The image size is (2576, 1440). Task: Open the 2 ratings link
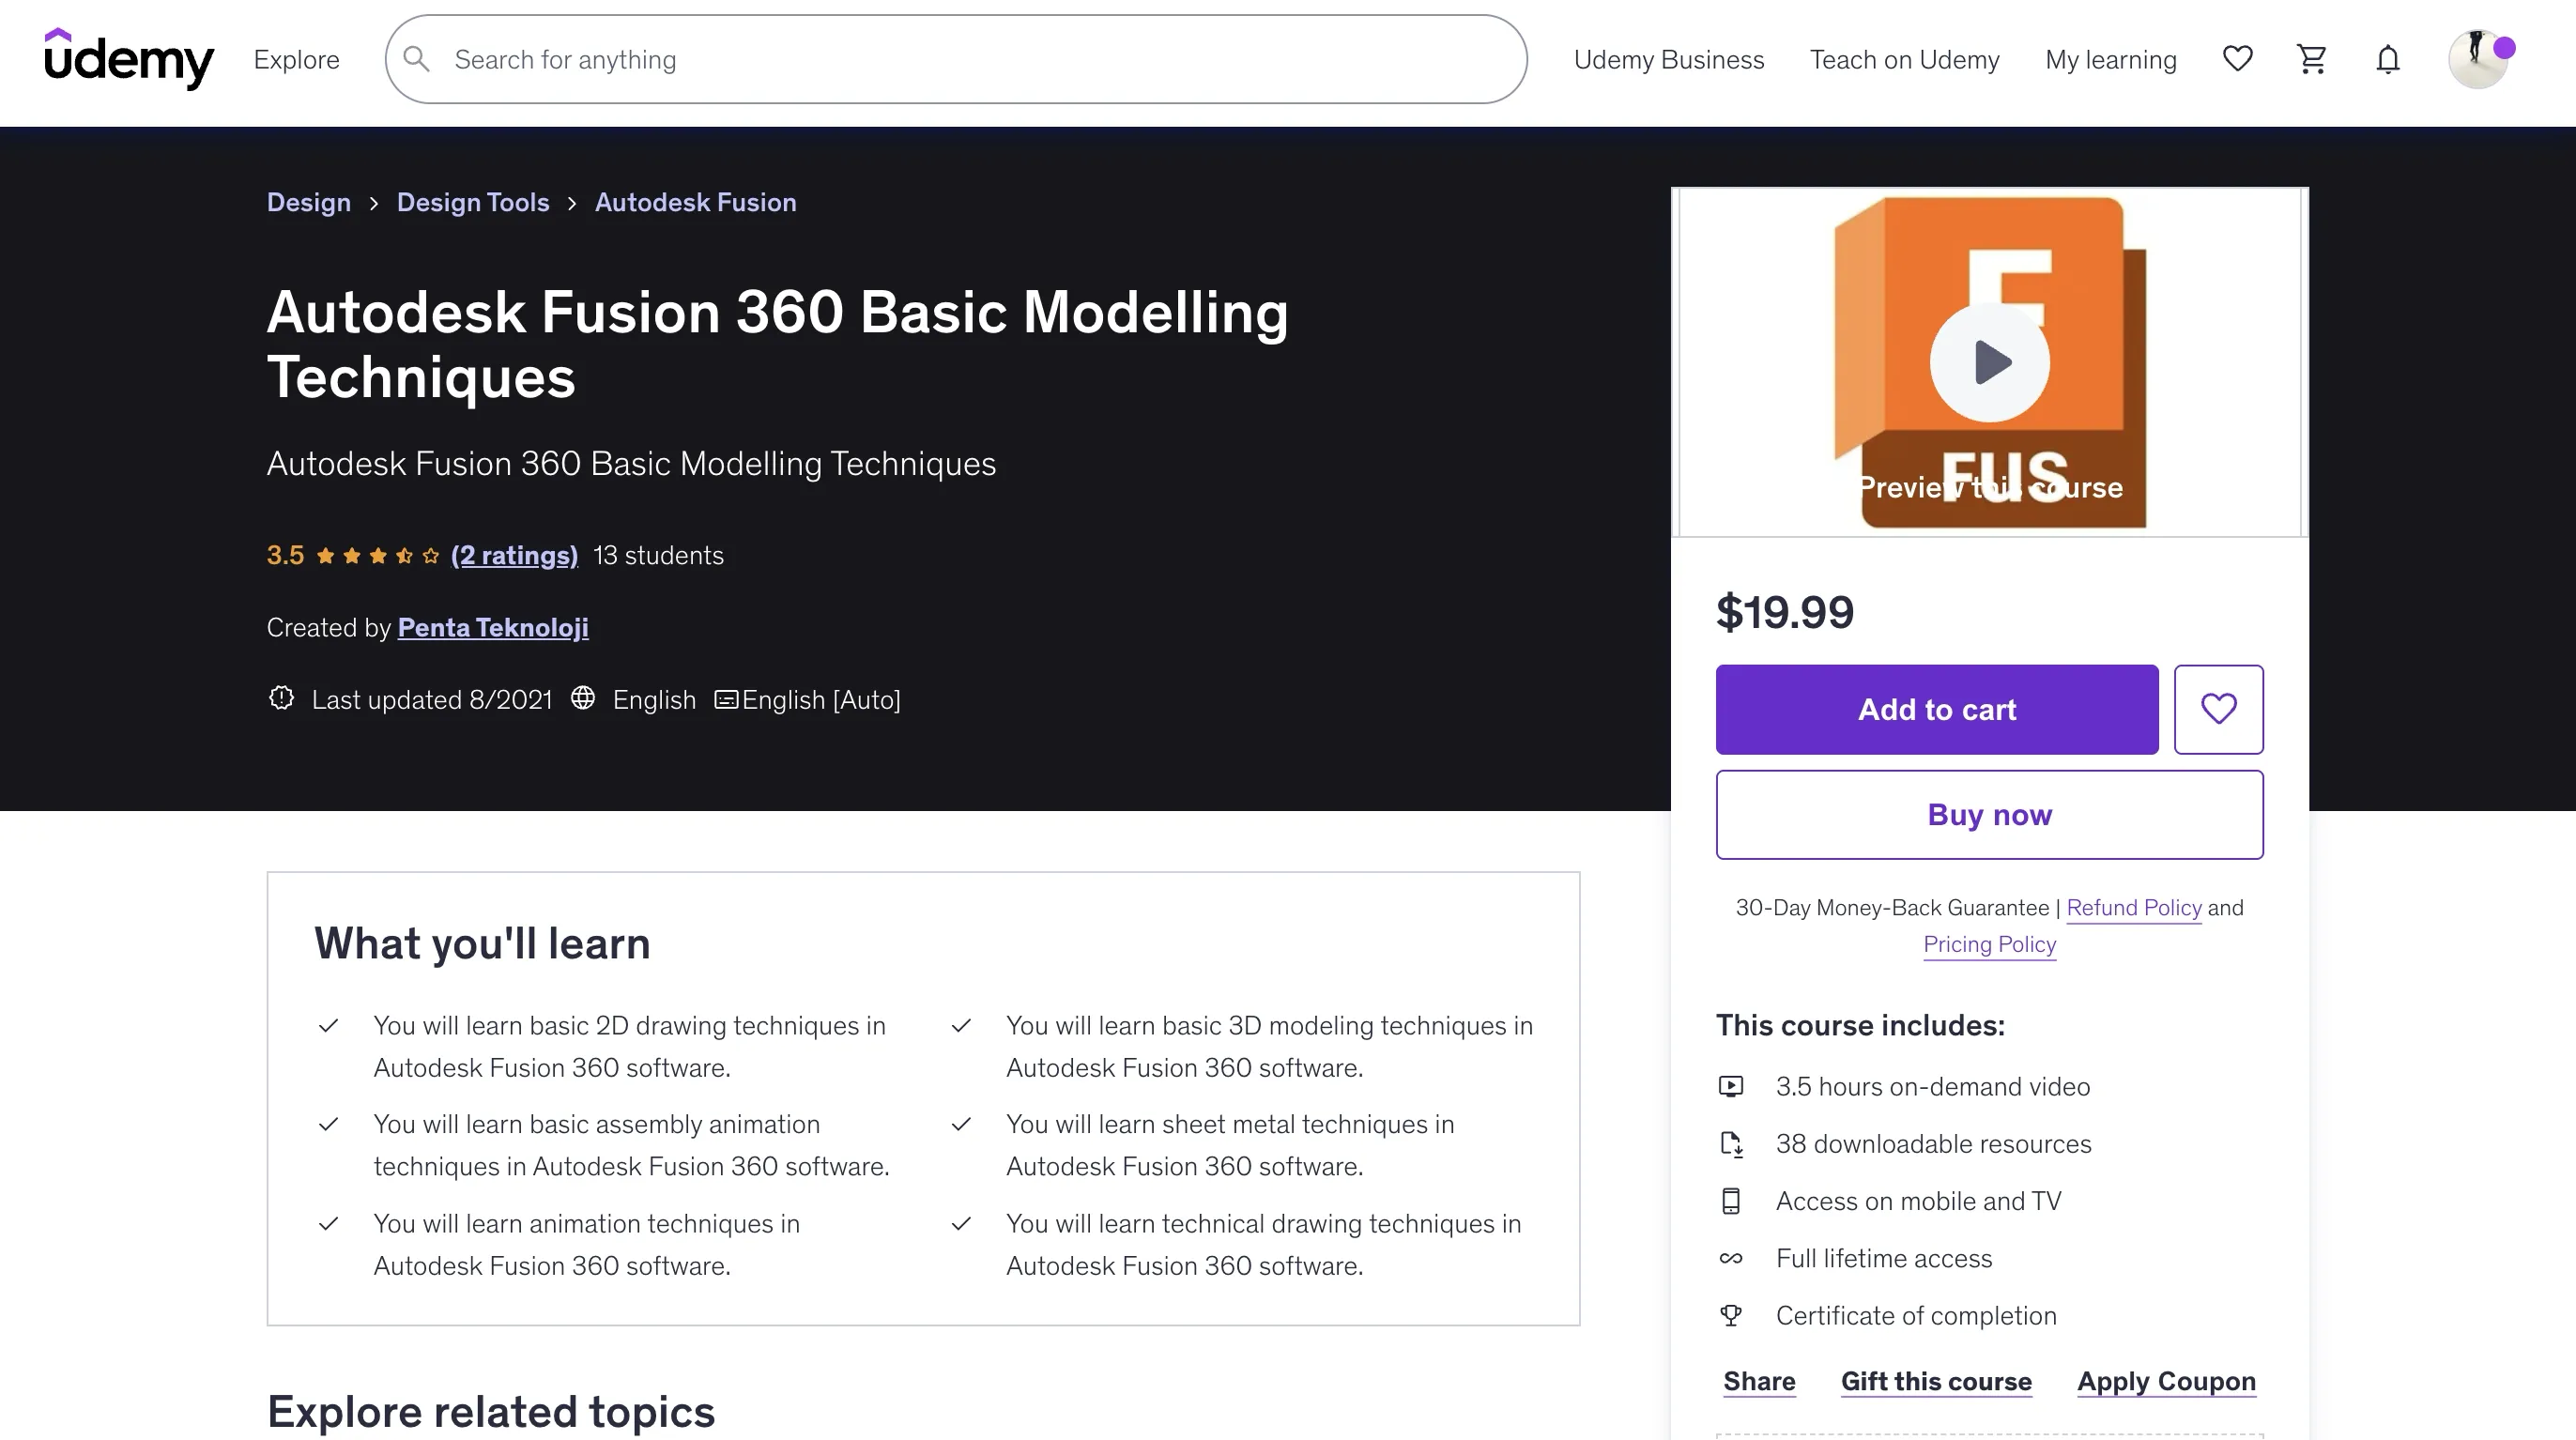(514, 555)
